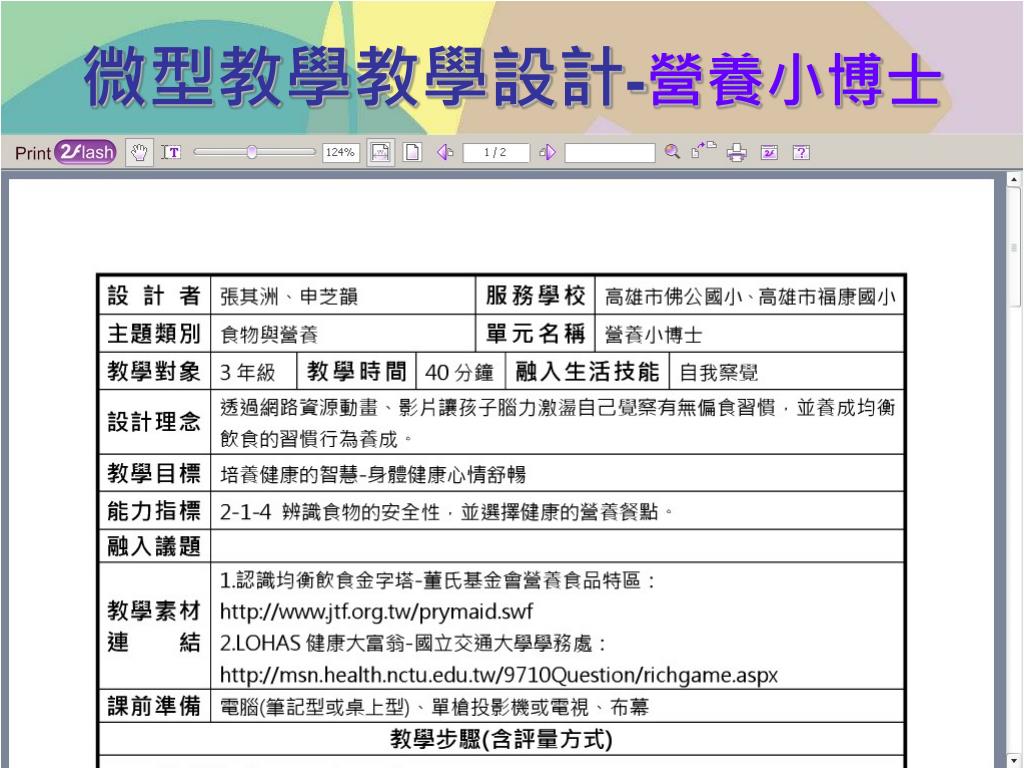Click the URL http://www.jtf.org.tw/prymaid.swf
Image resolution: width=1024 pixels, height=768 pixels.
[x=376, y=612]
